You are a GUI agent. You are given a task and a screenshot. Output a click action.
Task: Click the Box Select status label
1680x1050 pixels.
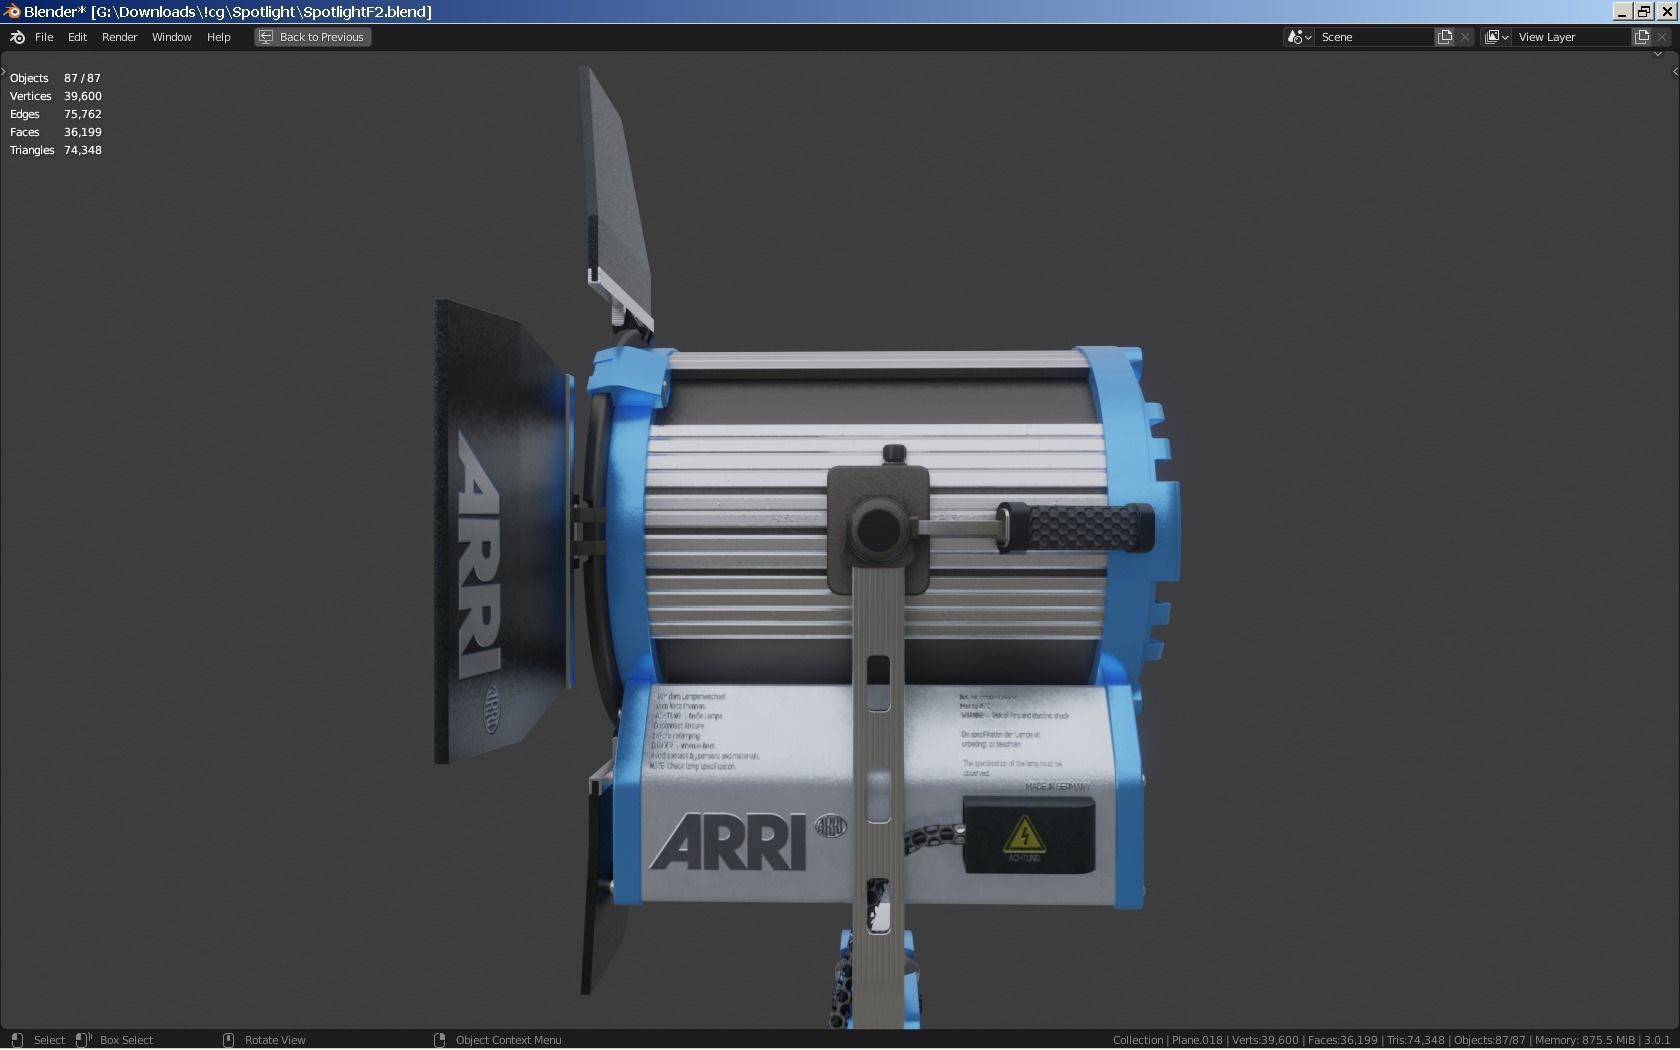[126, 1040]
